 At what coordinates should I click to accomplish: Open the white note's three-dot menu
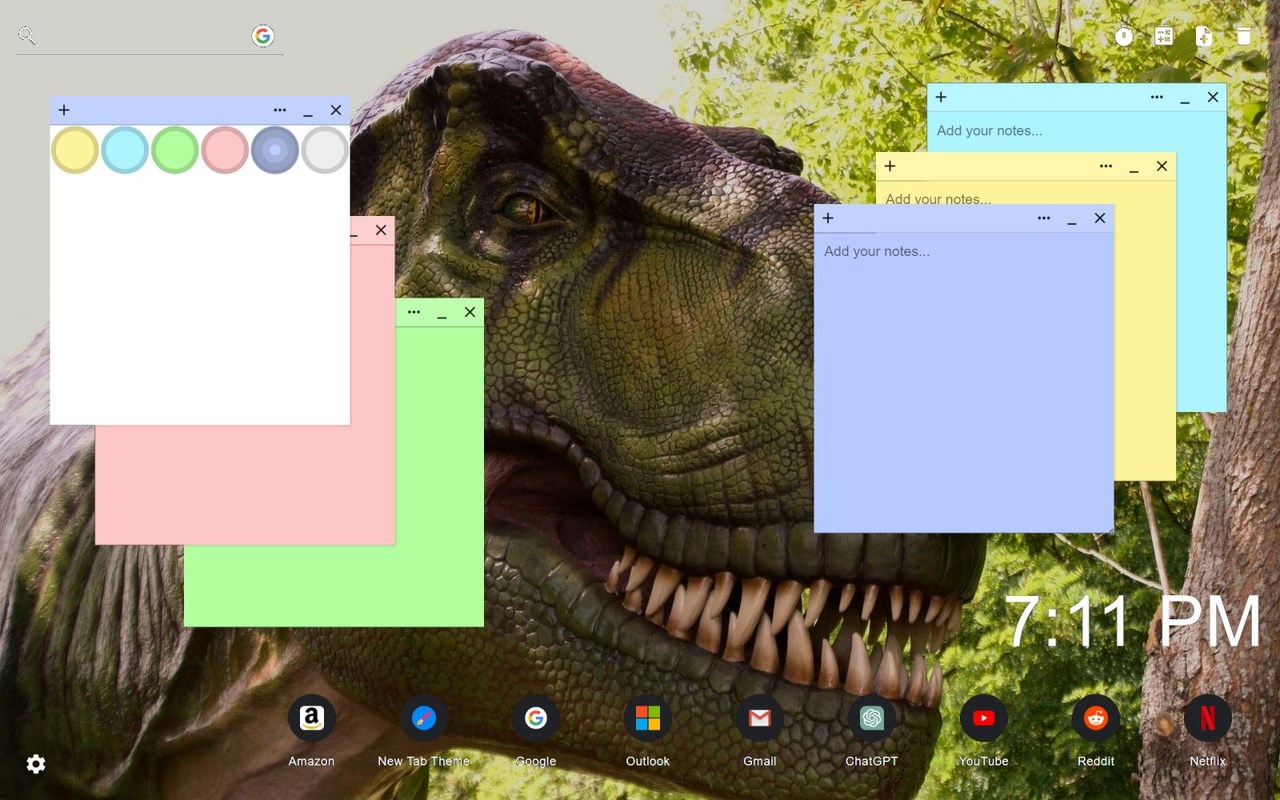[x=280, y=110]
